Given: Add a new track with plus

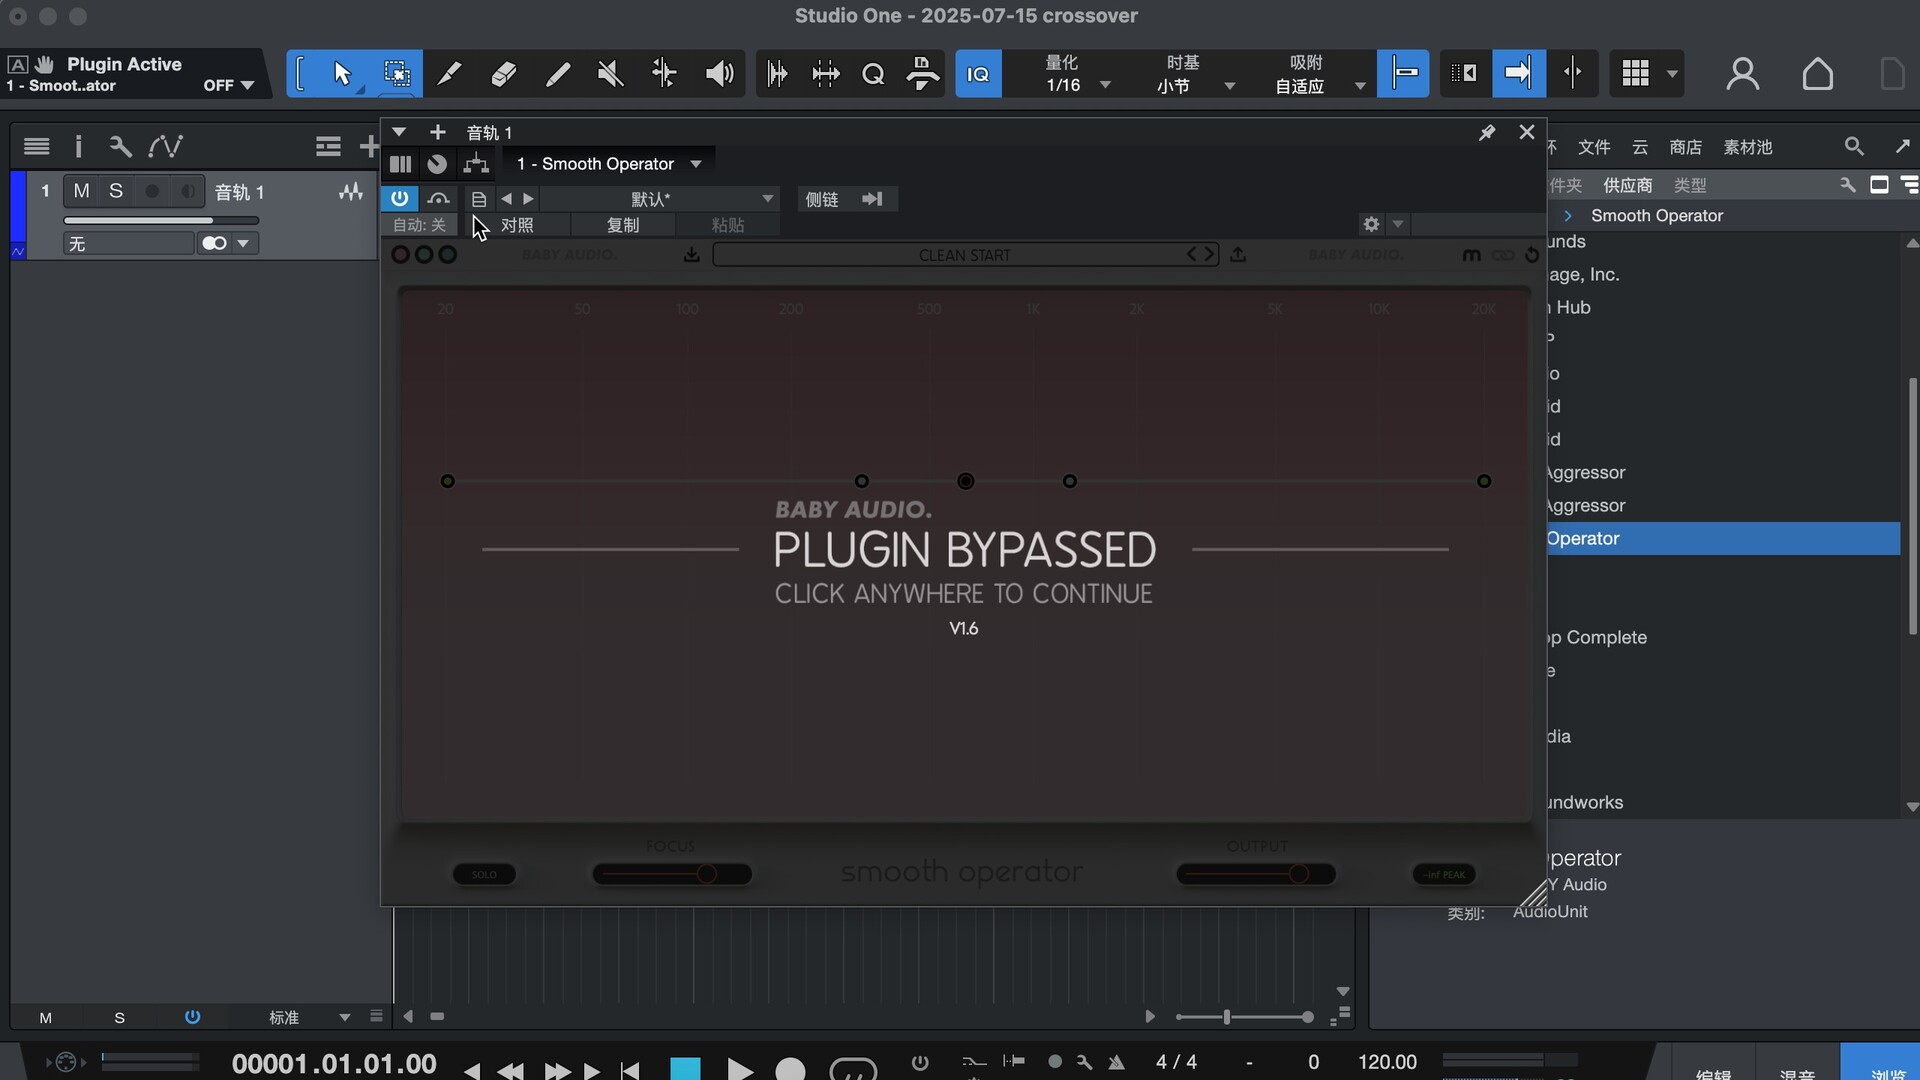Looking at the screenshot, I should point(368,147).
